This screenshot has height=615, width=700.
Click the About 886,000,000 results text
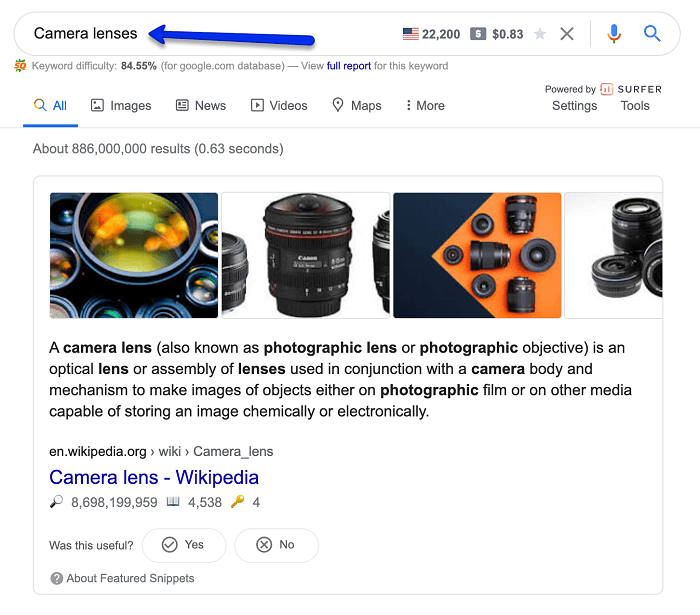tap(158, 149)
